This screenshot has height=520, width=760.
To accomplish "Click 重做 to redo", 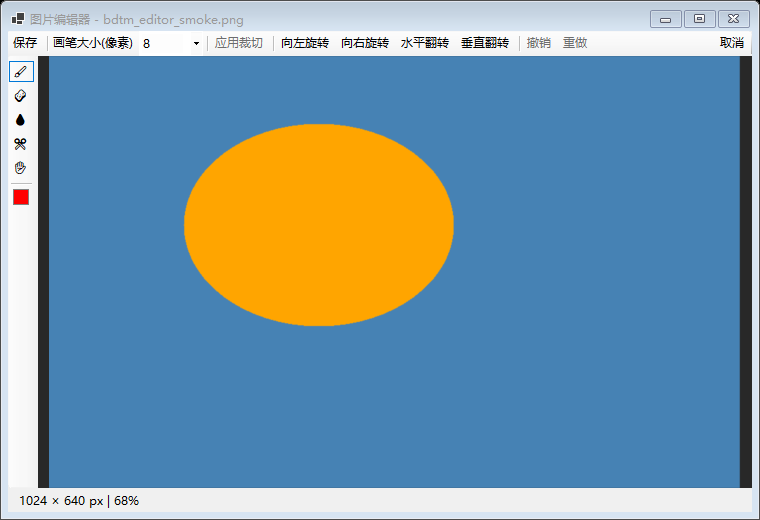I will 575,43.
